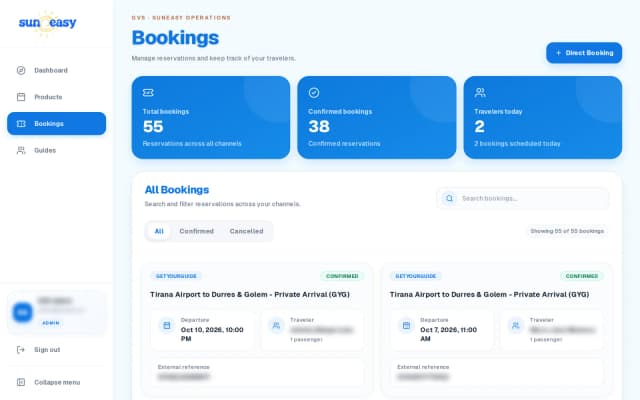
Task: Click the Guides people icon
Action: coord(21,150)
